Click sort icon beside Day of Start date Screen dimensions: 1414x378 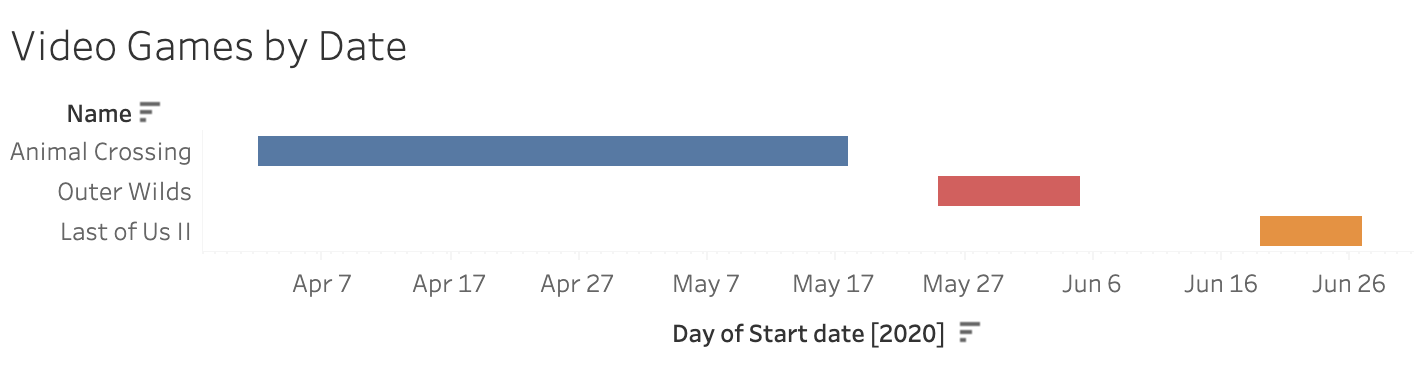(969, 333)
